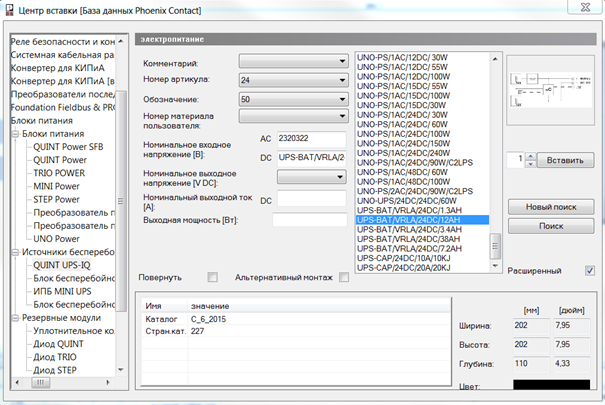The height and width of the screenshot is (405, 605).
Task: Click the Phoenix Contact window title icon
Action: click(9, 10)
